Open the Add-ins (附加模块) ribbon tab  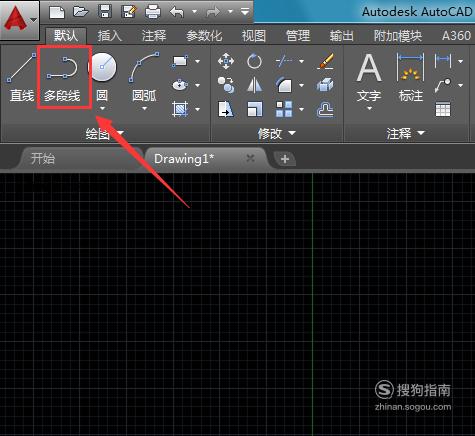(x=397, y=35)
